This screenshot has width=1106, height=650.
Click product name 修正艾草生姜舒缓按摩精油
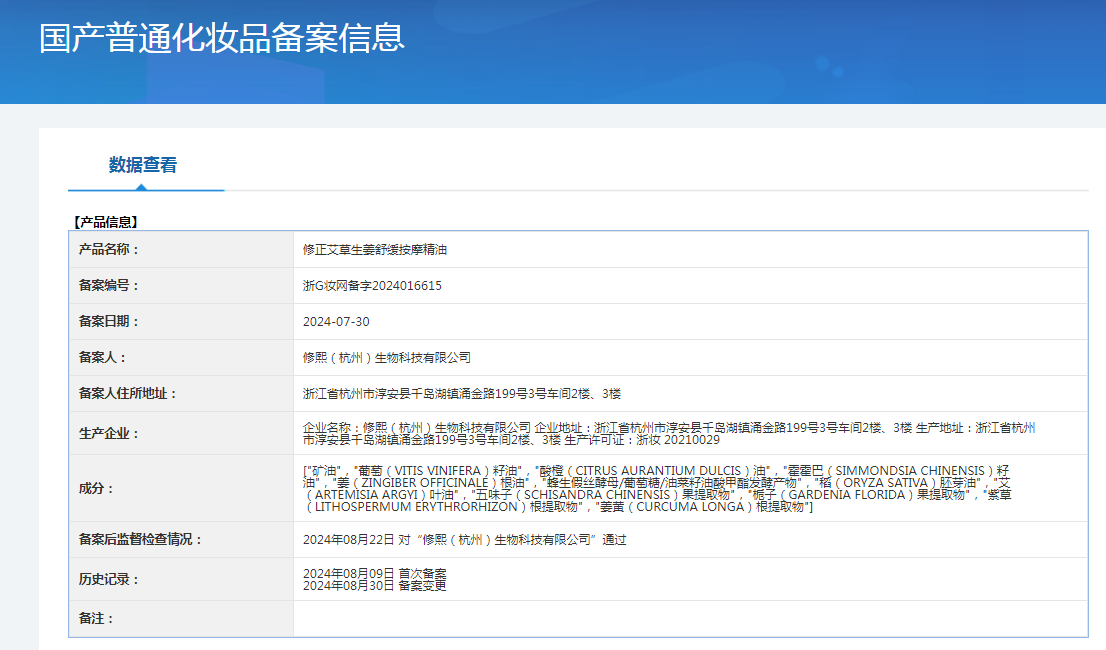(375, 250)
